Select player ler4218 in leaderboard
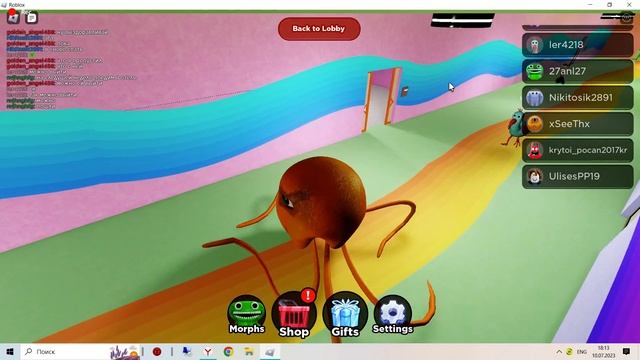This screenshot has height=360, width=640. [578, 45]
